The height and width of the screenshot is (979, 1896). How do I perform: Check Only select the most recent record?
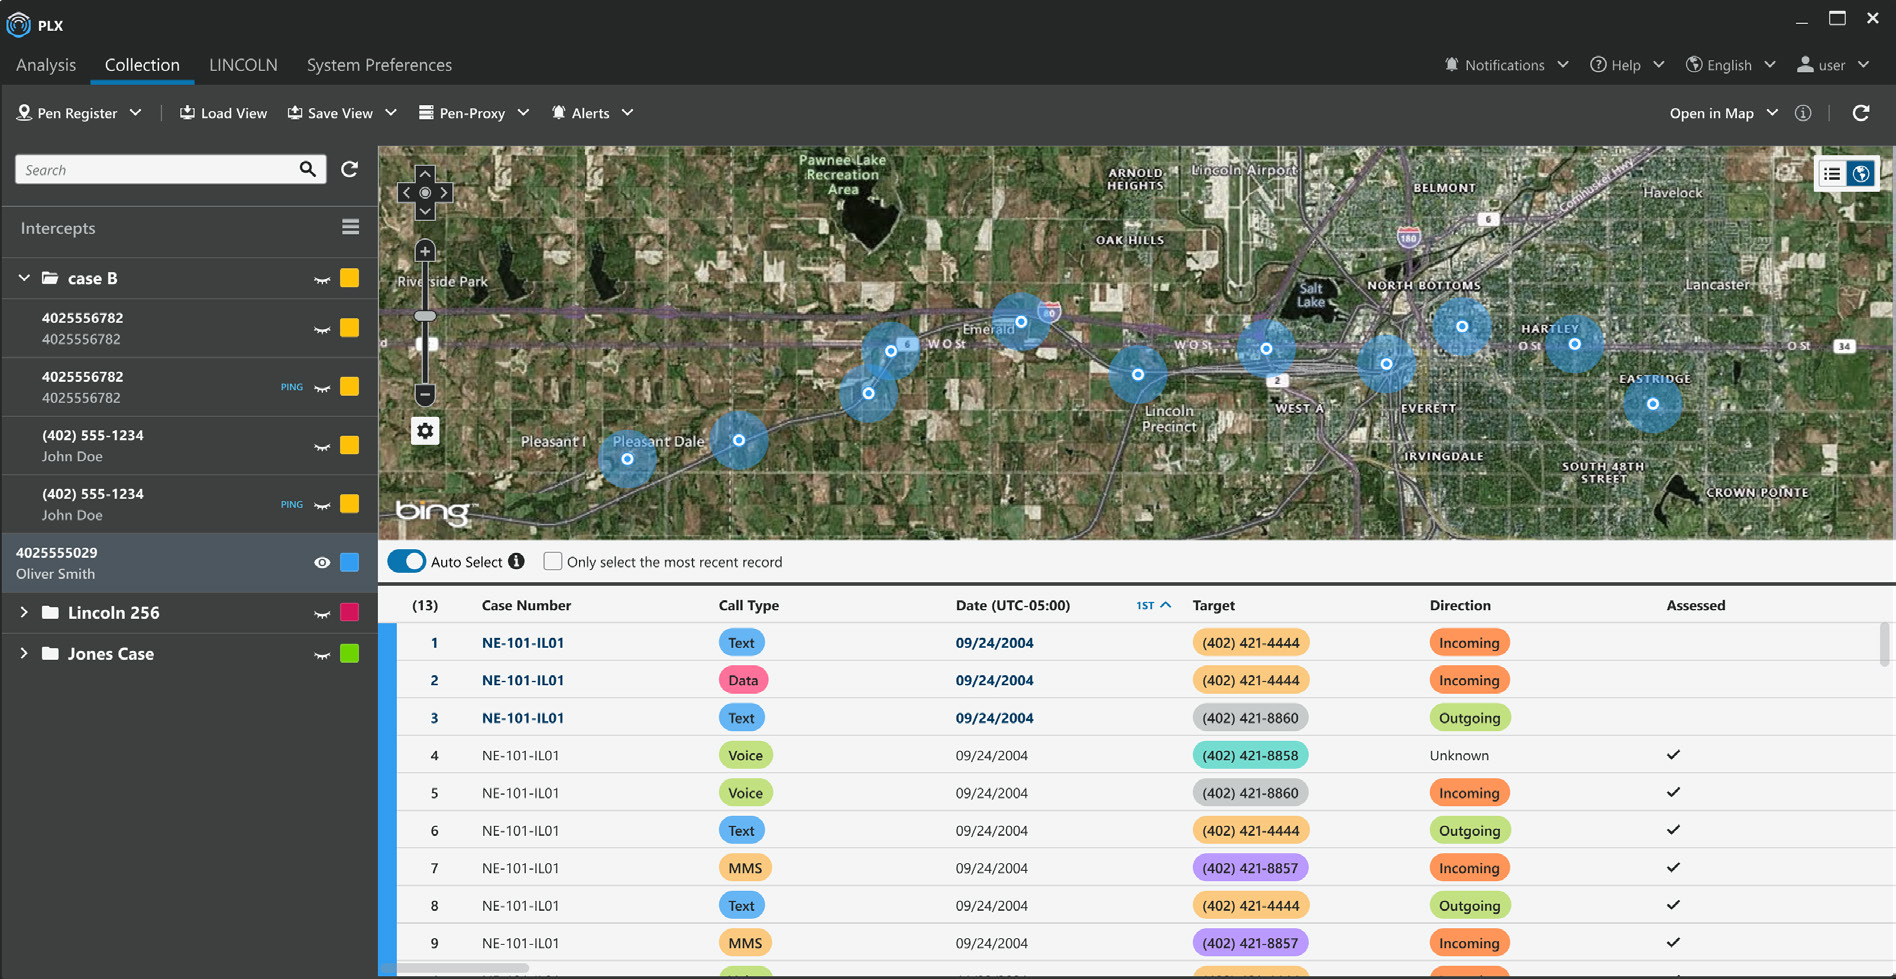(552, 561)
